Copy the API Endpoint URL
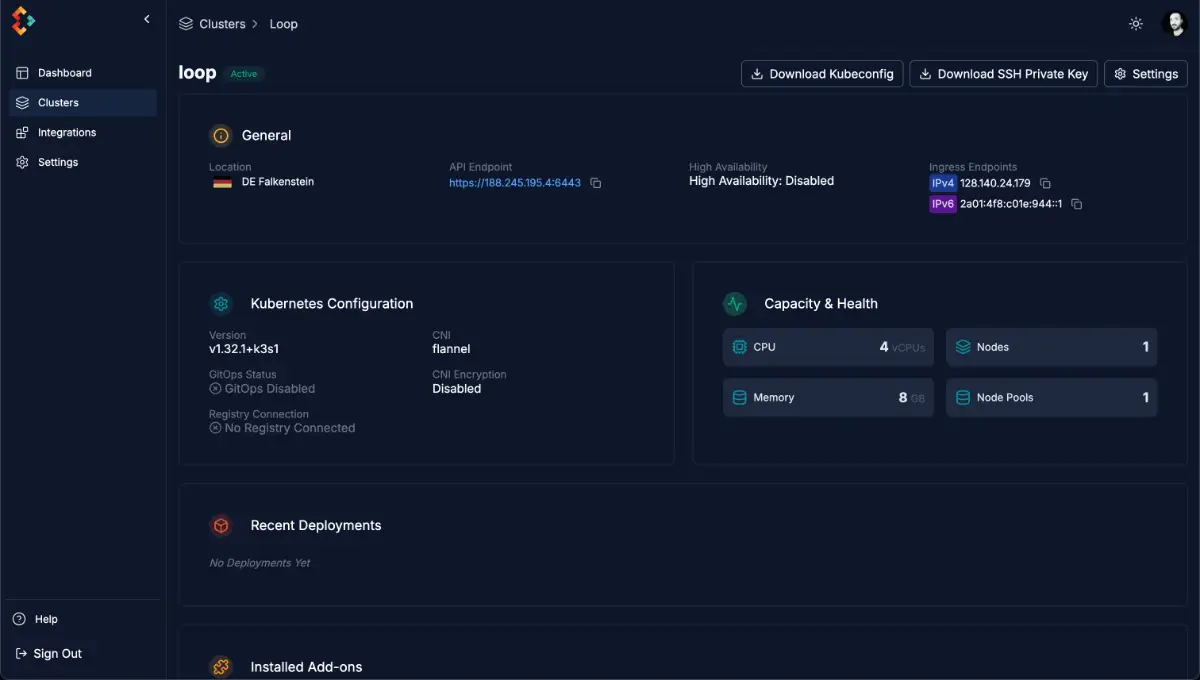Image resolution: width=1200 pixels, height=680 pixels. point(596,183)
